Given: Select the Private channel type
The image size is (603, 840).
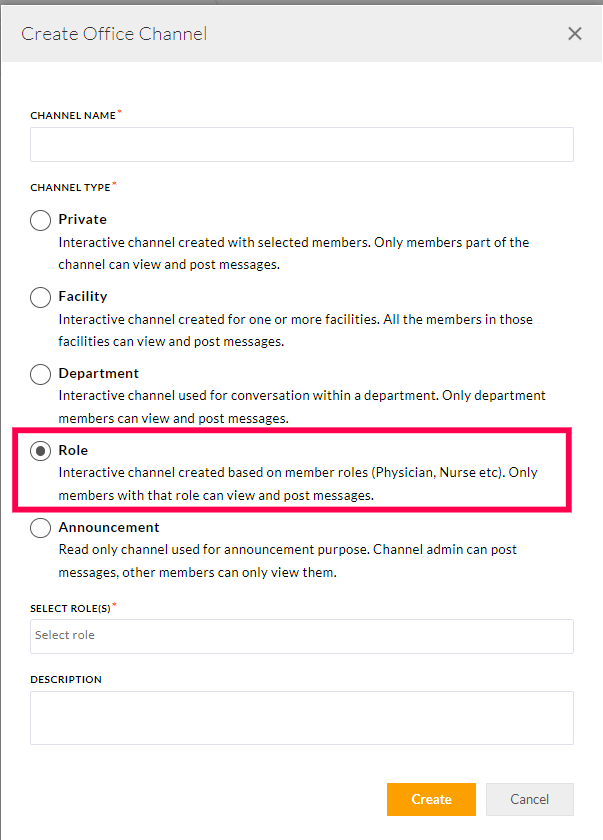Looking at the screenshot, I should click(40, 220).
